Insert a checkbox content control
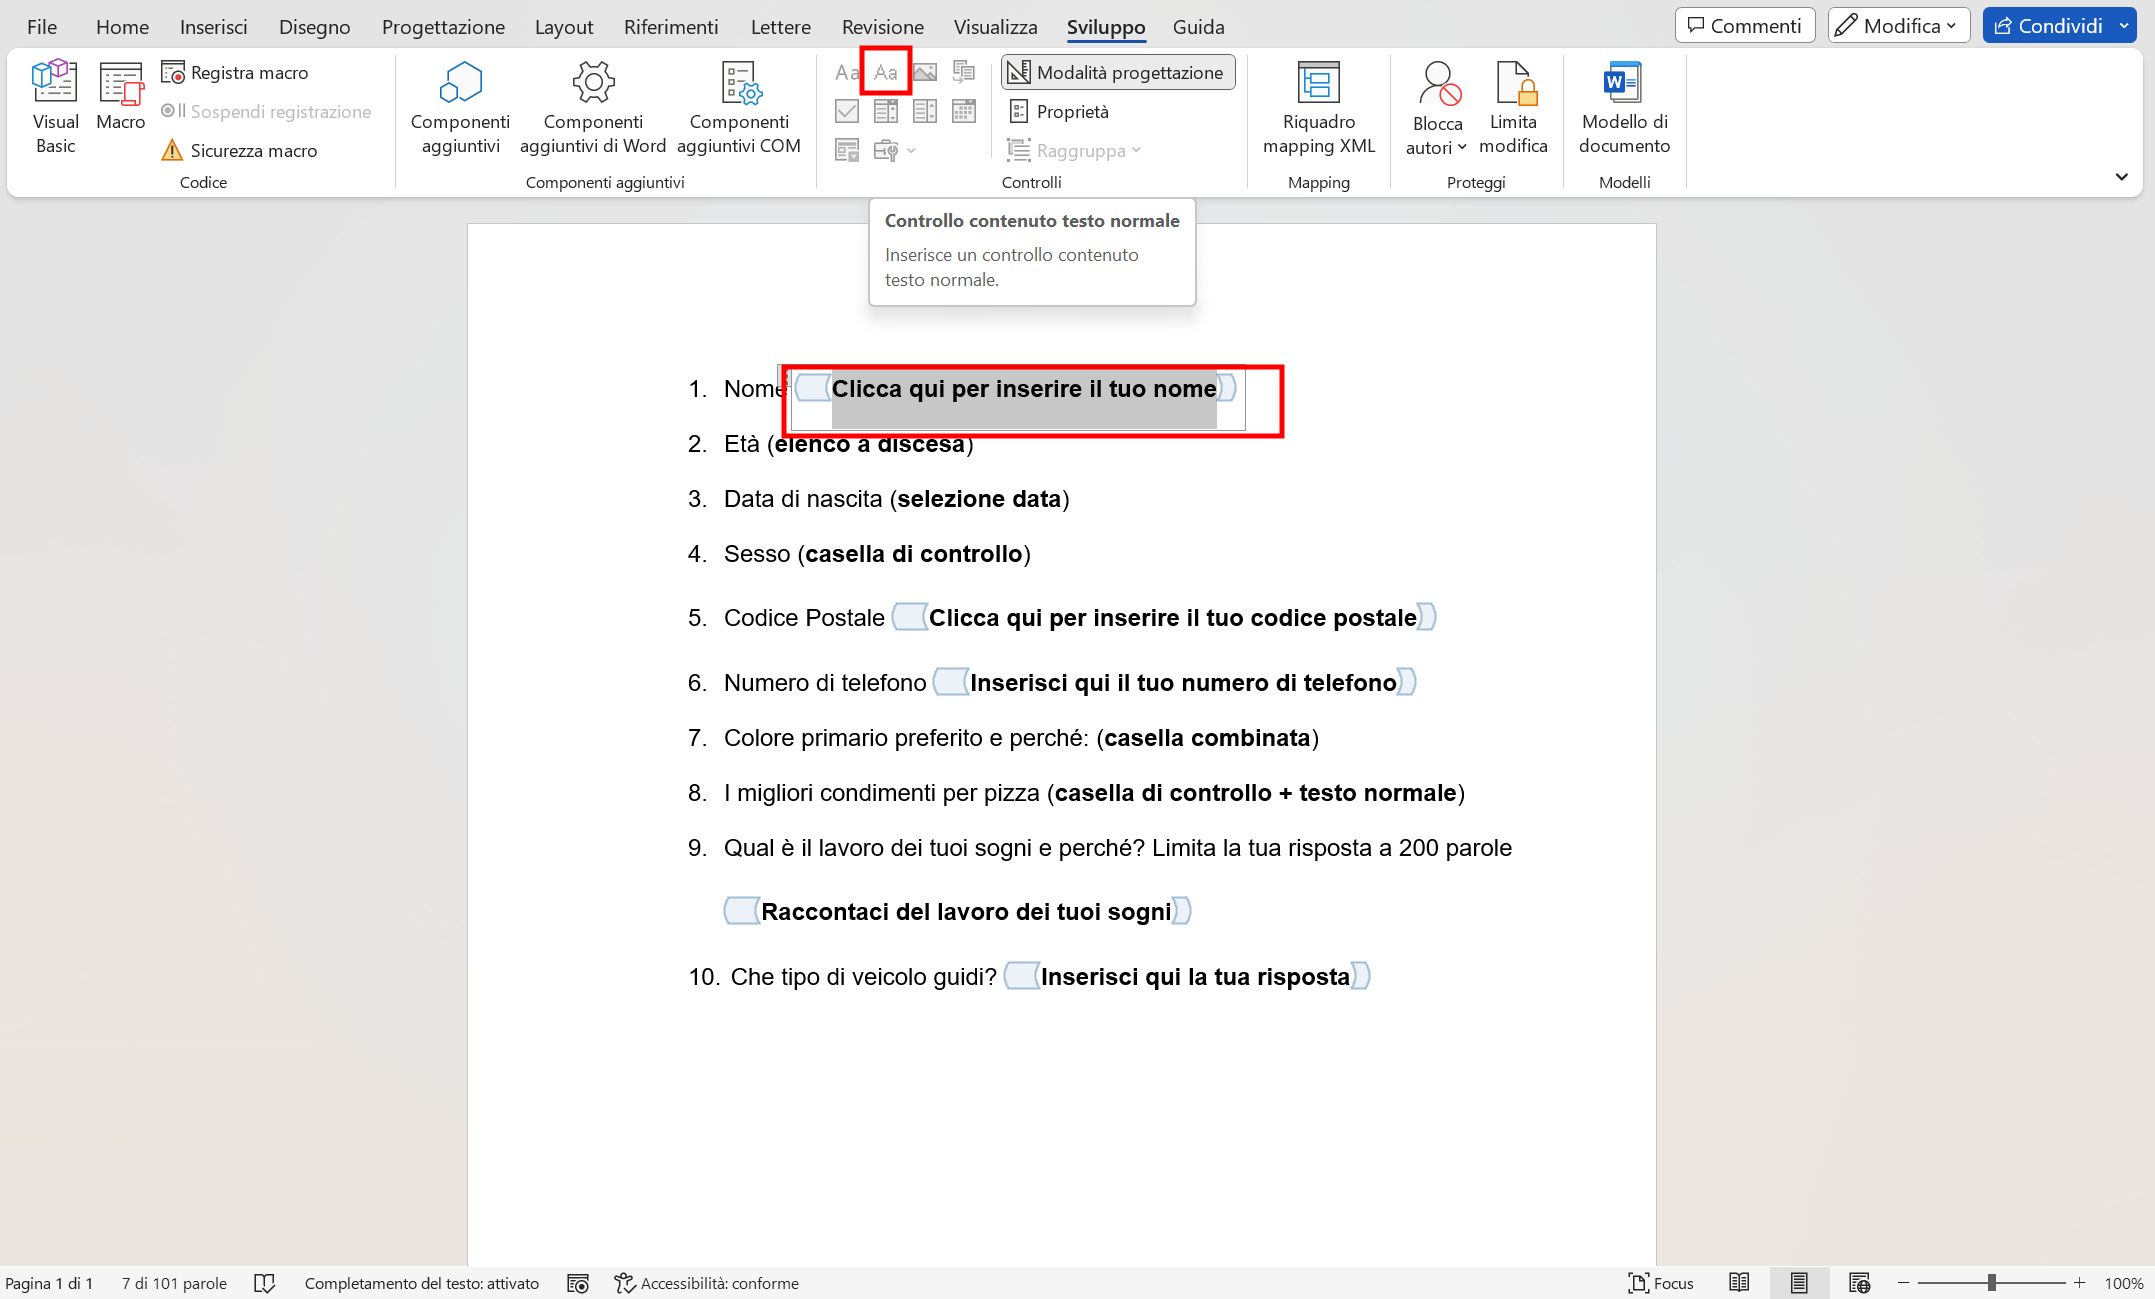Viewport: 2155px width, 1299px height. point(845,111)
